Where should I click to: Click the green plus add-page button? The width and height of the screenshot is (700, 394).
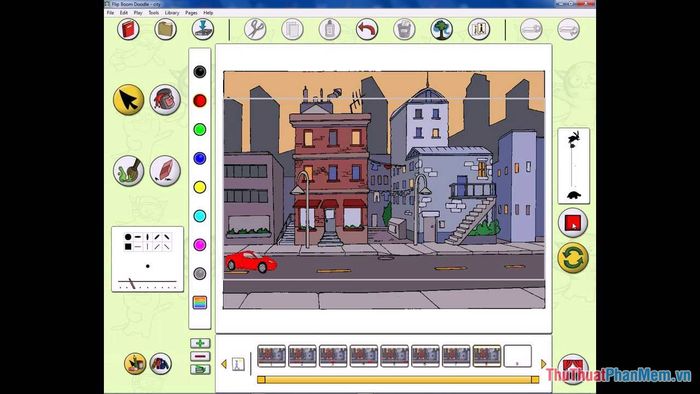click(x=200, y=343)
